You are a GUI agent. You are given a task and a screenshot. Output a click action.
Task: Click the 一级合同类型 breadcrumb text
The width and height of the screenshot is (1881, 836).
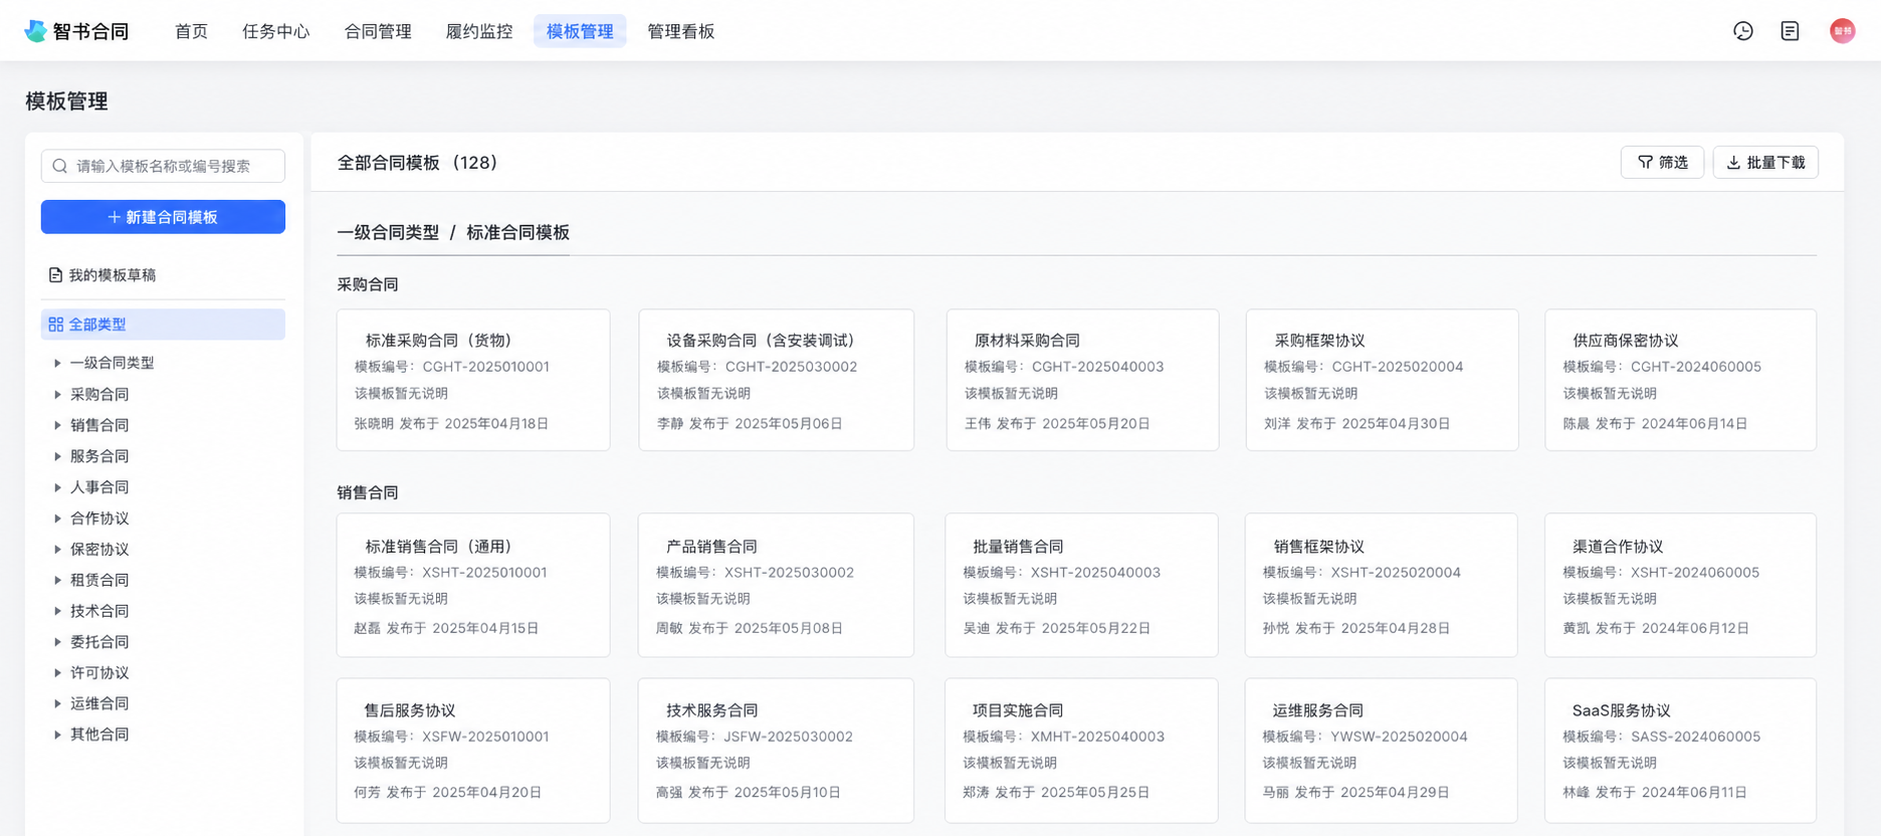(388, 232)
